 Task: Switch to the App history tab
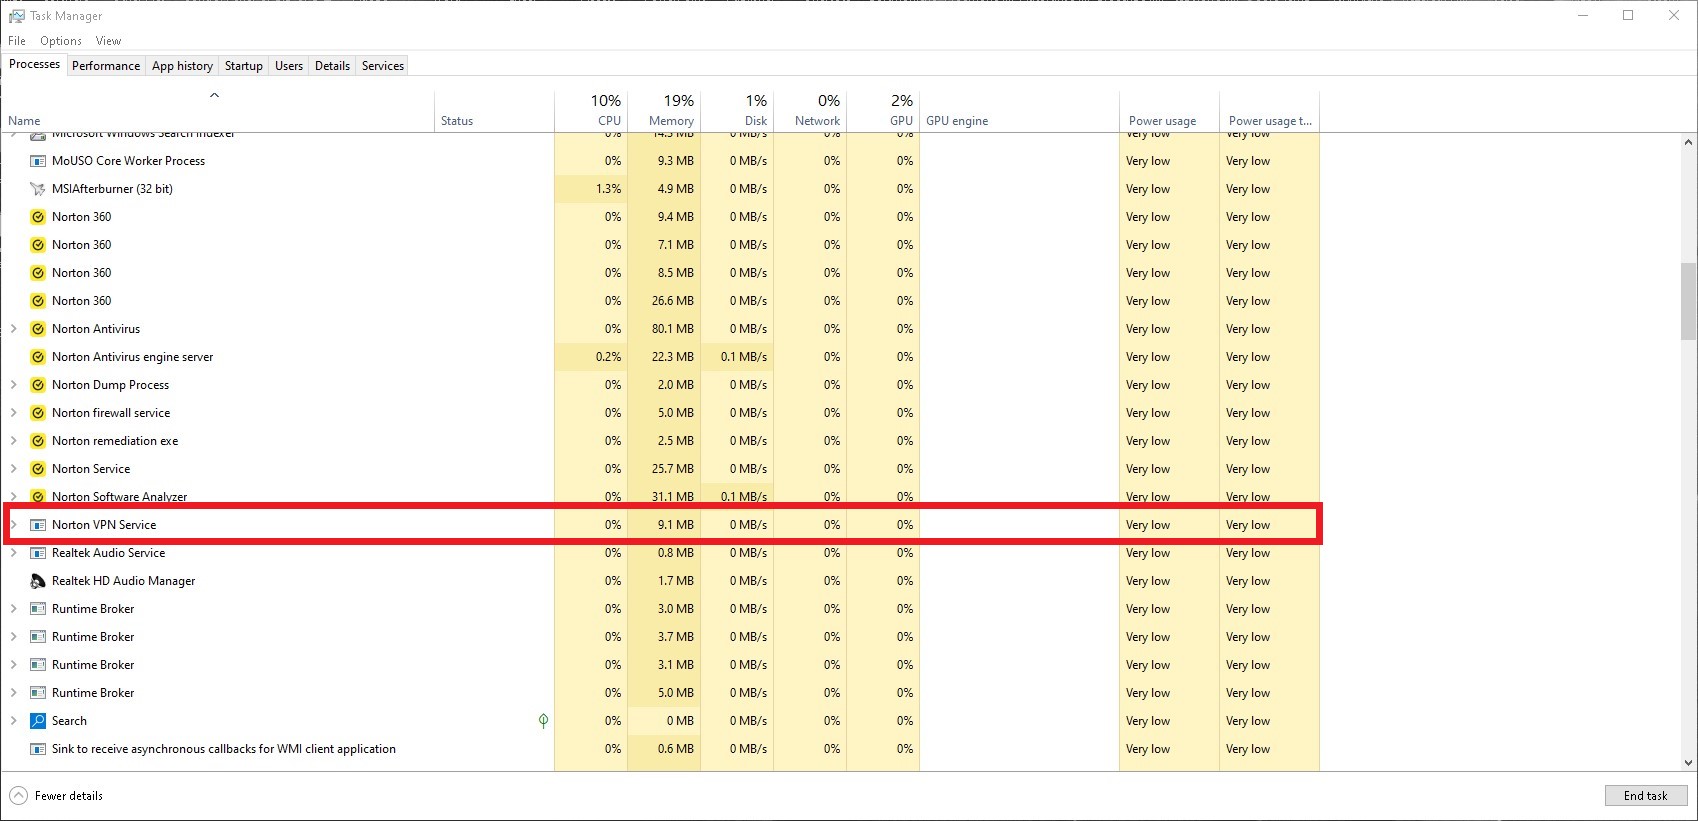point(182,66)
